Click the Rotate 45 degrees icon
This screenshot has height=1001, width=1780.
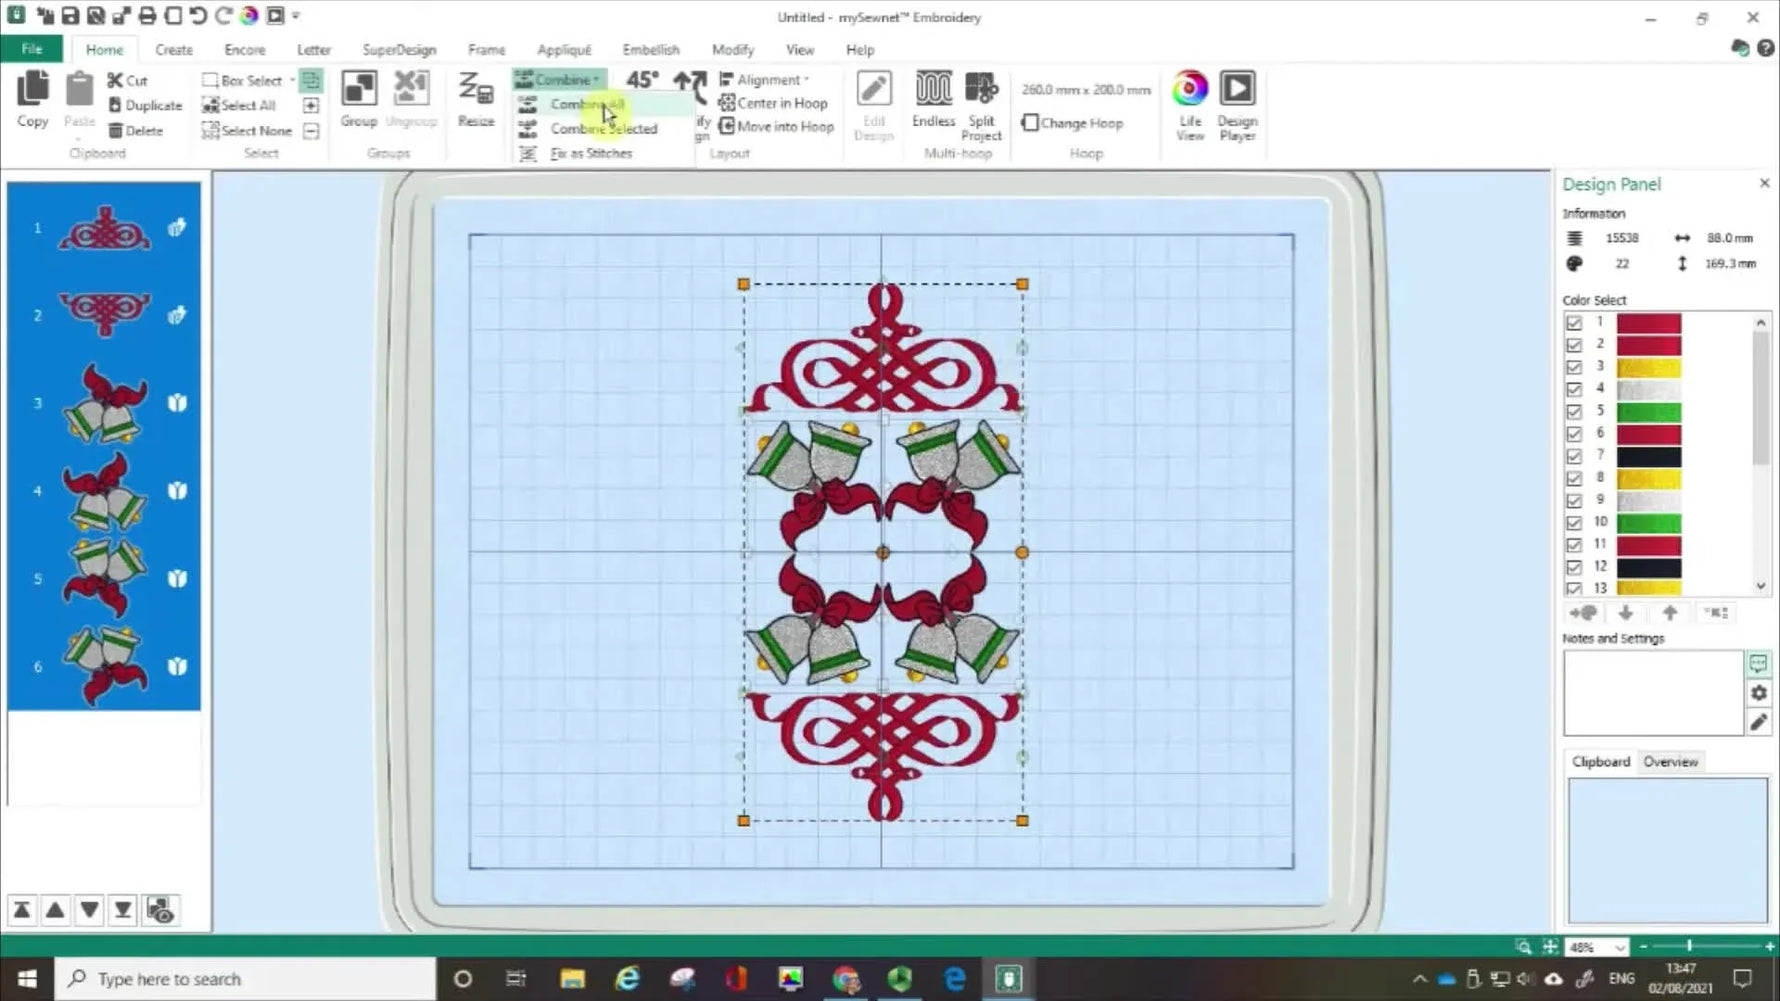pyautogui.click(x=642, y=80)
